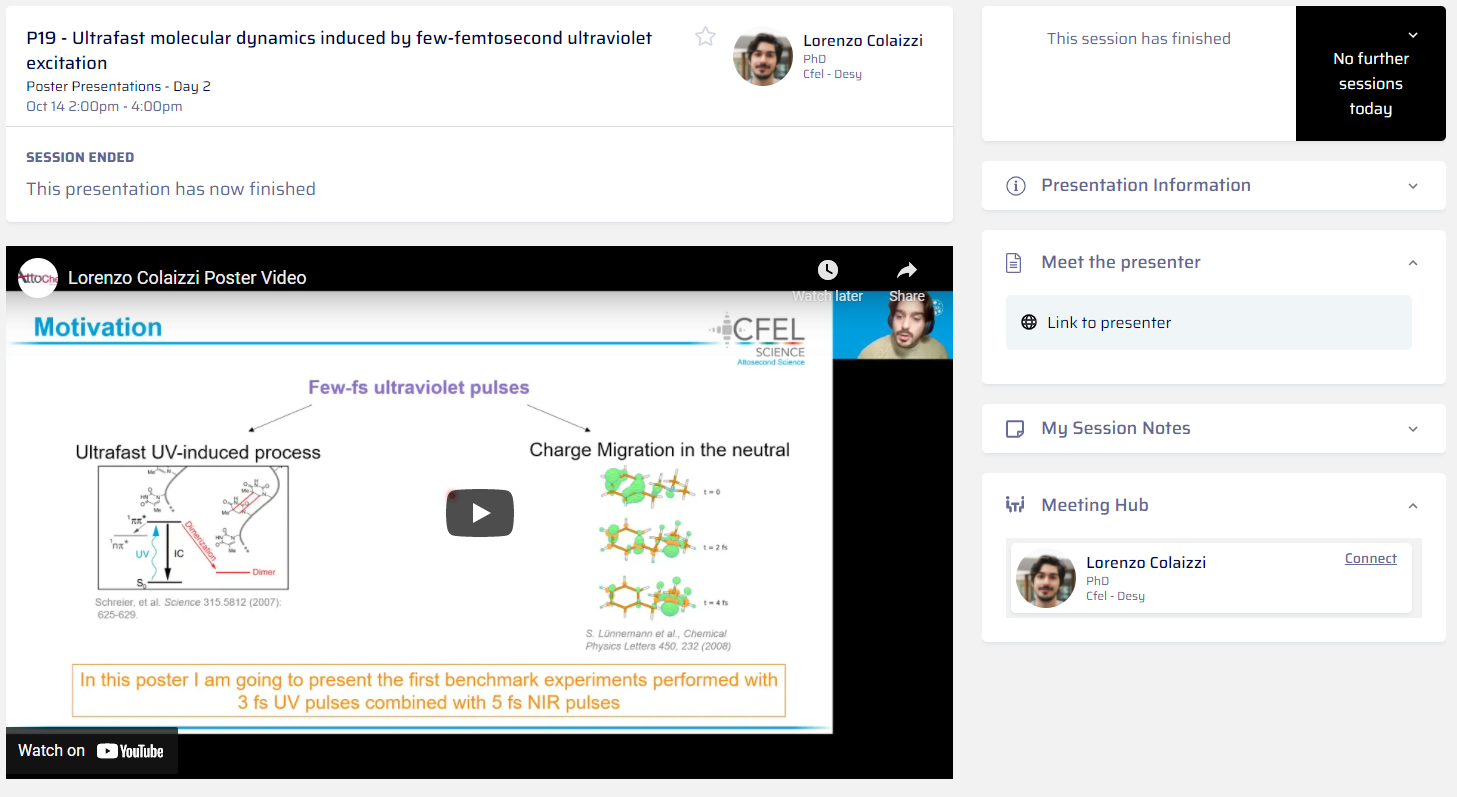Click the note icon beside My Session Notes
The width and height of the screenshot is (1457, 797).
1014,429
